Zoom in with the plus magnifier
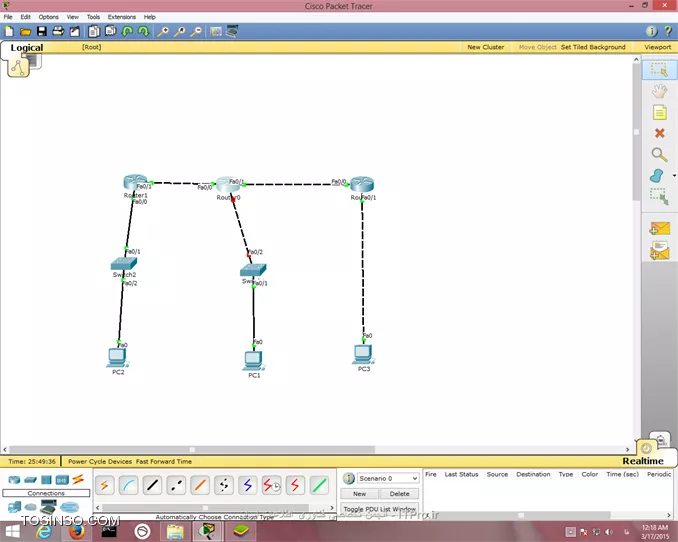This screenshot has height=542, width=678. tap(163, 32)
